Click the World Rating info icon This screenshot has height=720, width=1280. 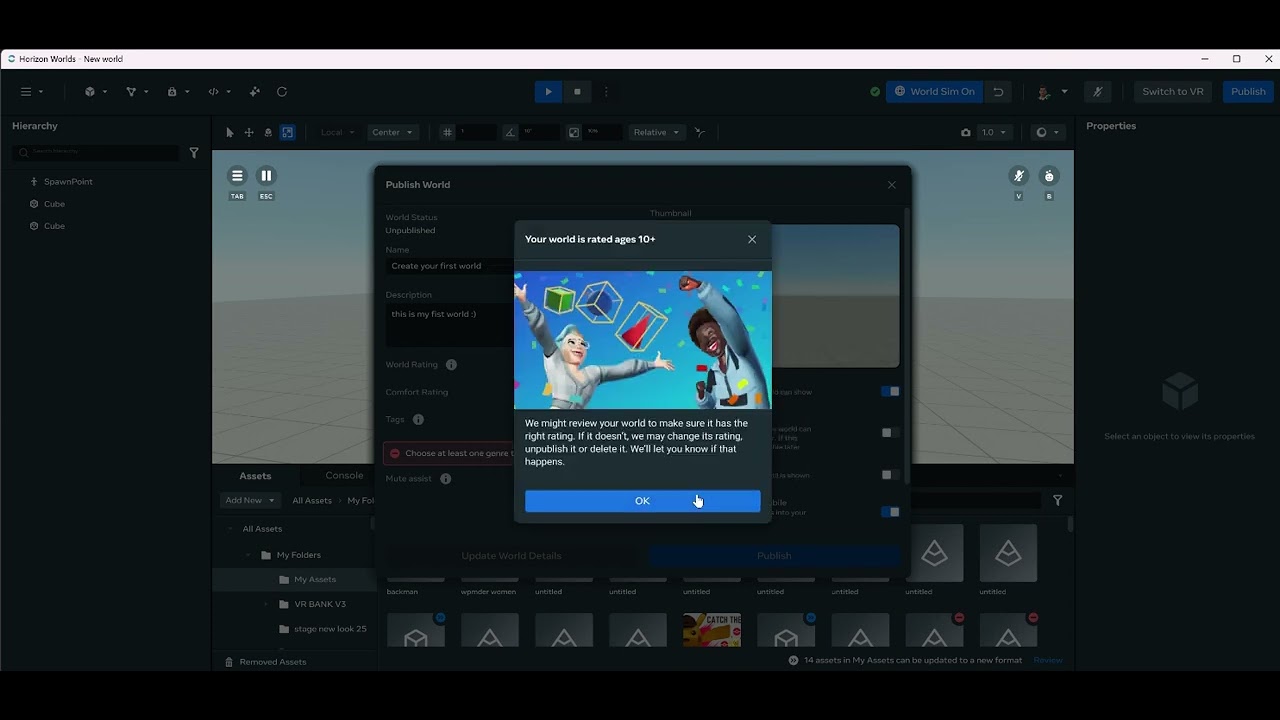451,365
